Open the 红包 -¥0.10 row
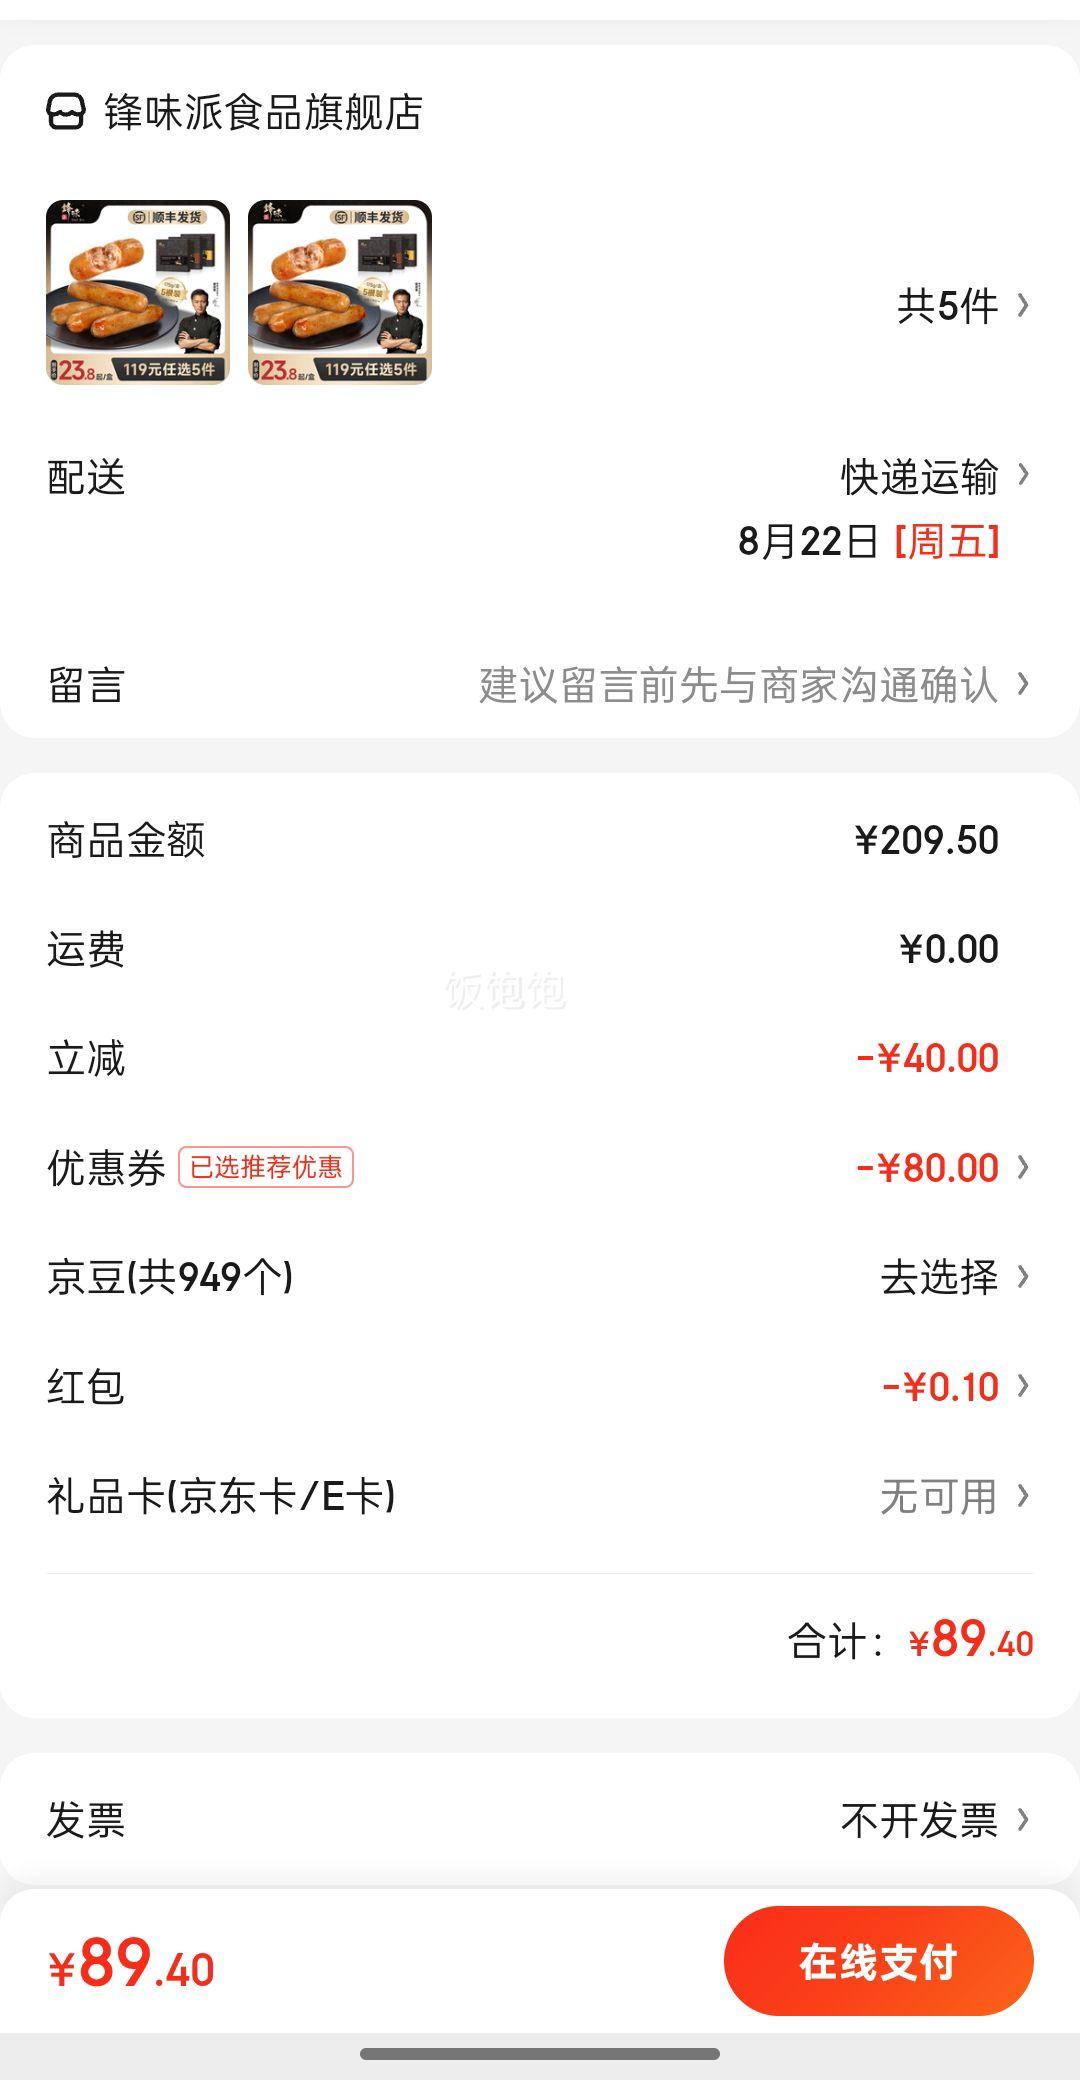 coord(540,1387)
